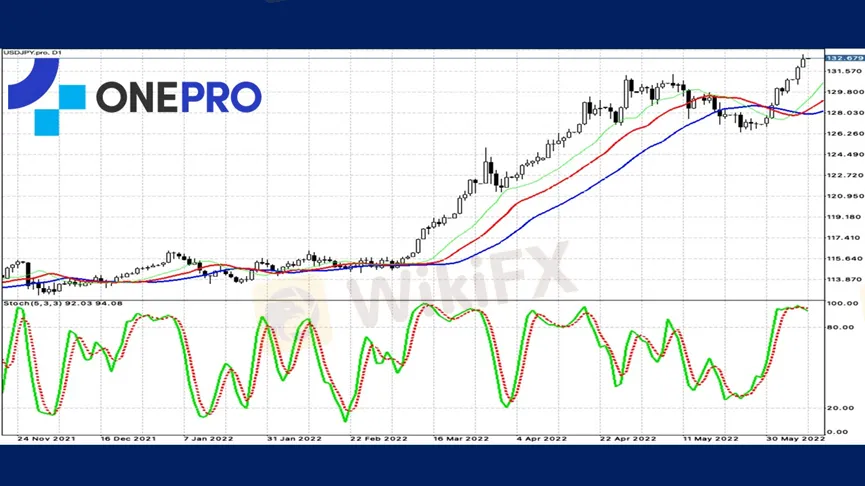This screenshot has height=486, width=865.
Task: Click the 24 Nov 2021 date label
Action: pyautogui.click(x=46, y=439)
